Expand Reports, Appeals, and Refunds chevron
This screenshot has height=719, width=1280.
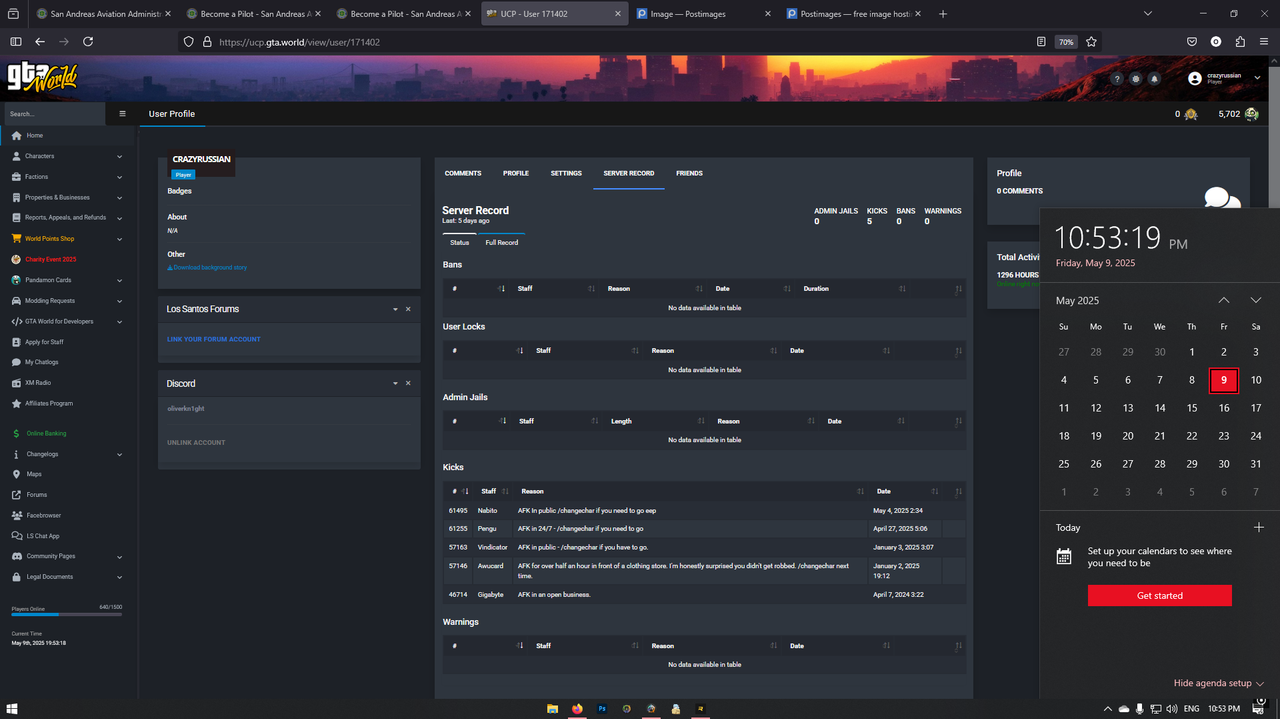coord(120,218)
